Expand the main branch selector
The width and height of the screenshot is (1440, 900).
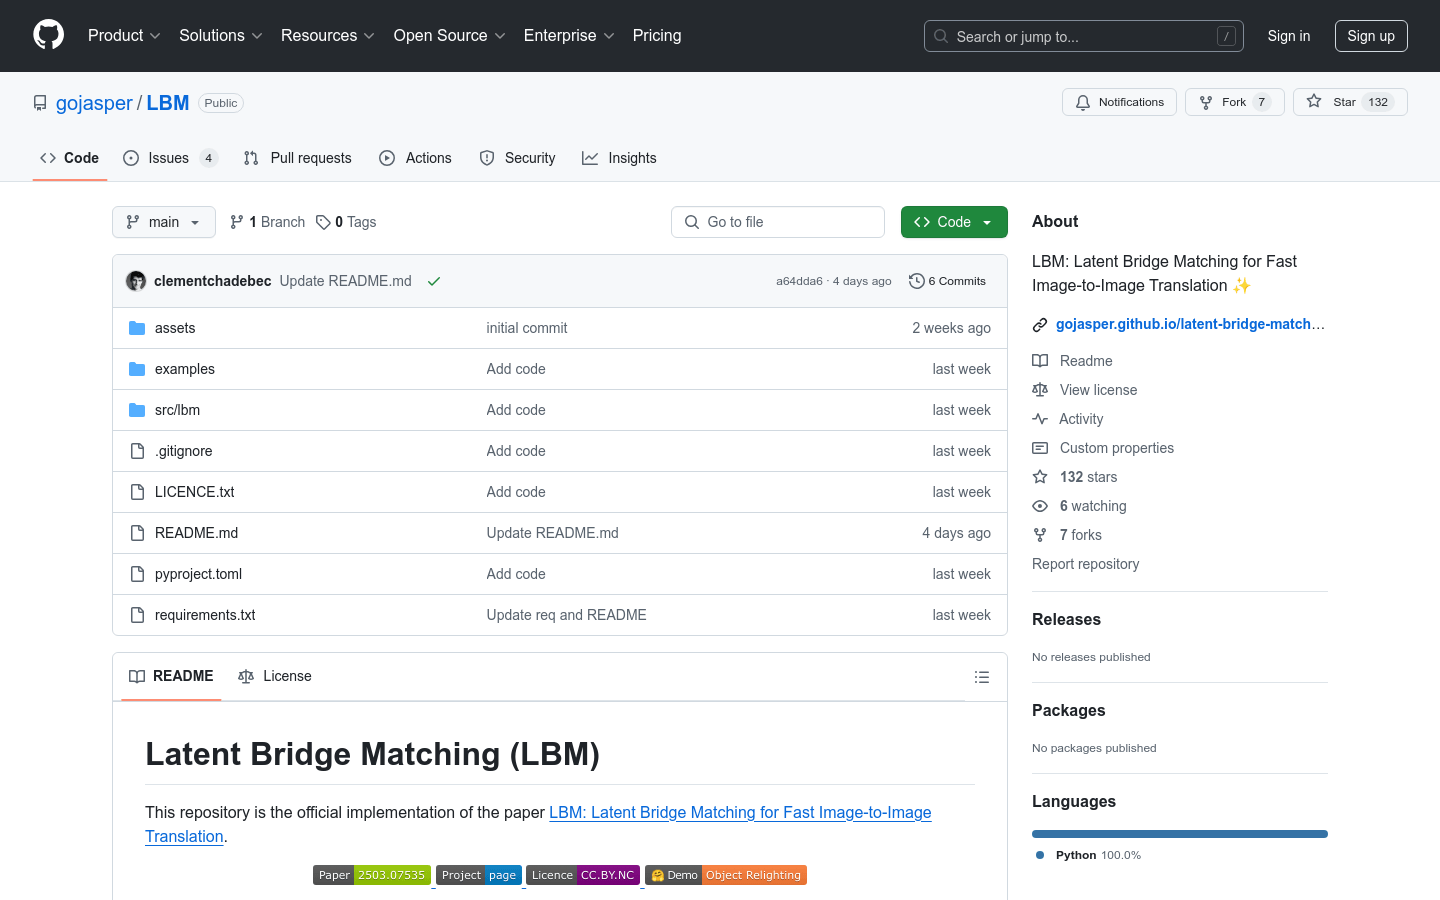[164, 222]
